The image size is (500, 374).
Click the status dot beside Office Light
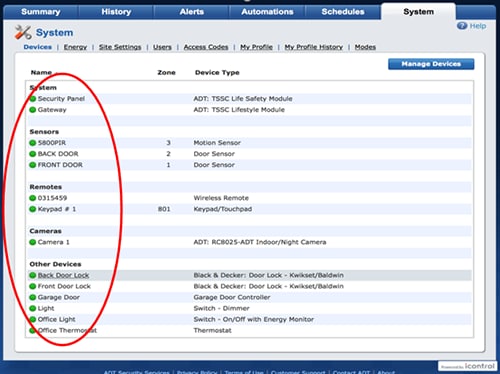tap(33, 319)
